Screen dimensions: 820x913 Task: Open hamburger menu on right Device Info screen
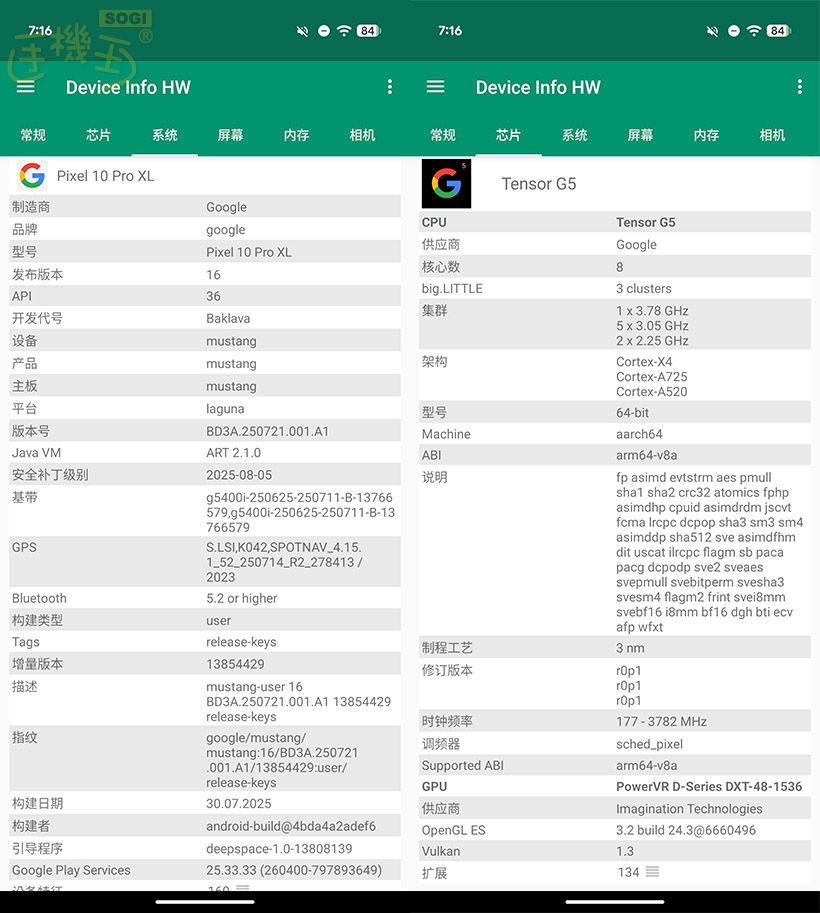pyautogui.click(x=436, y=87)
